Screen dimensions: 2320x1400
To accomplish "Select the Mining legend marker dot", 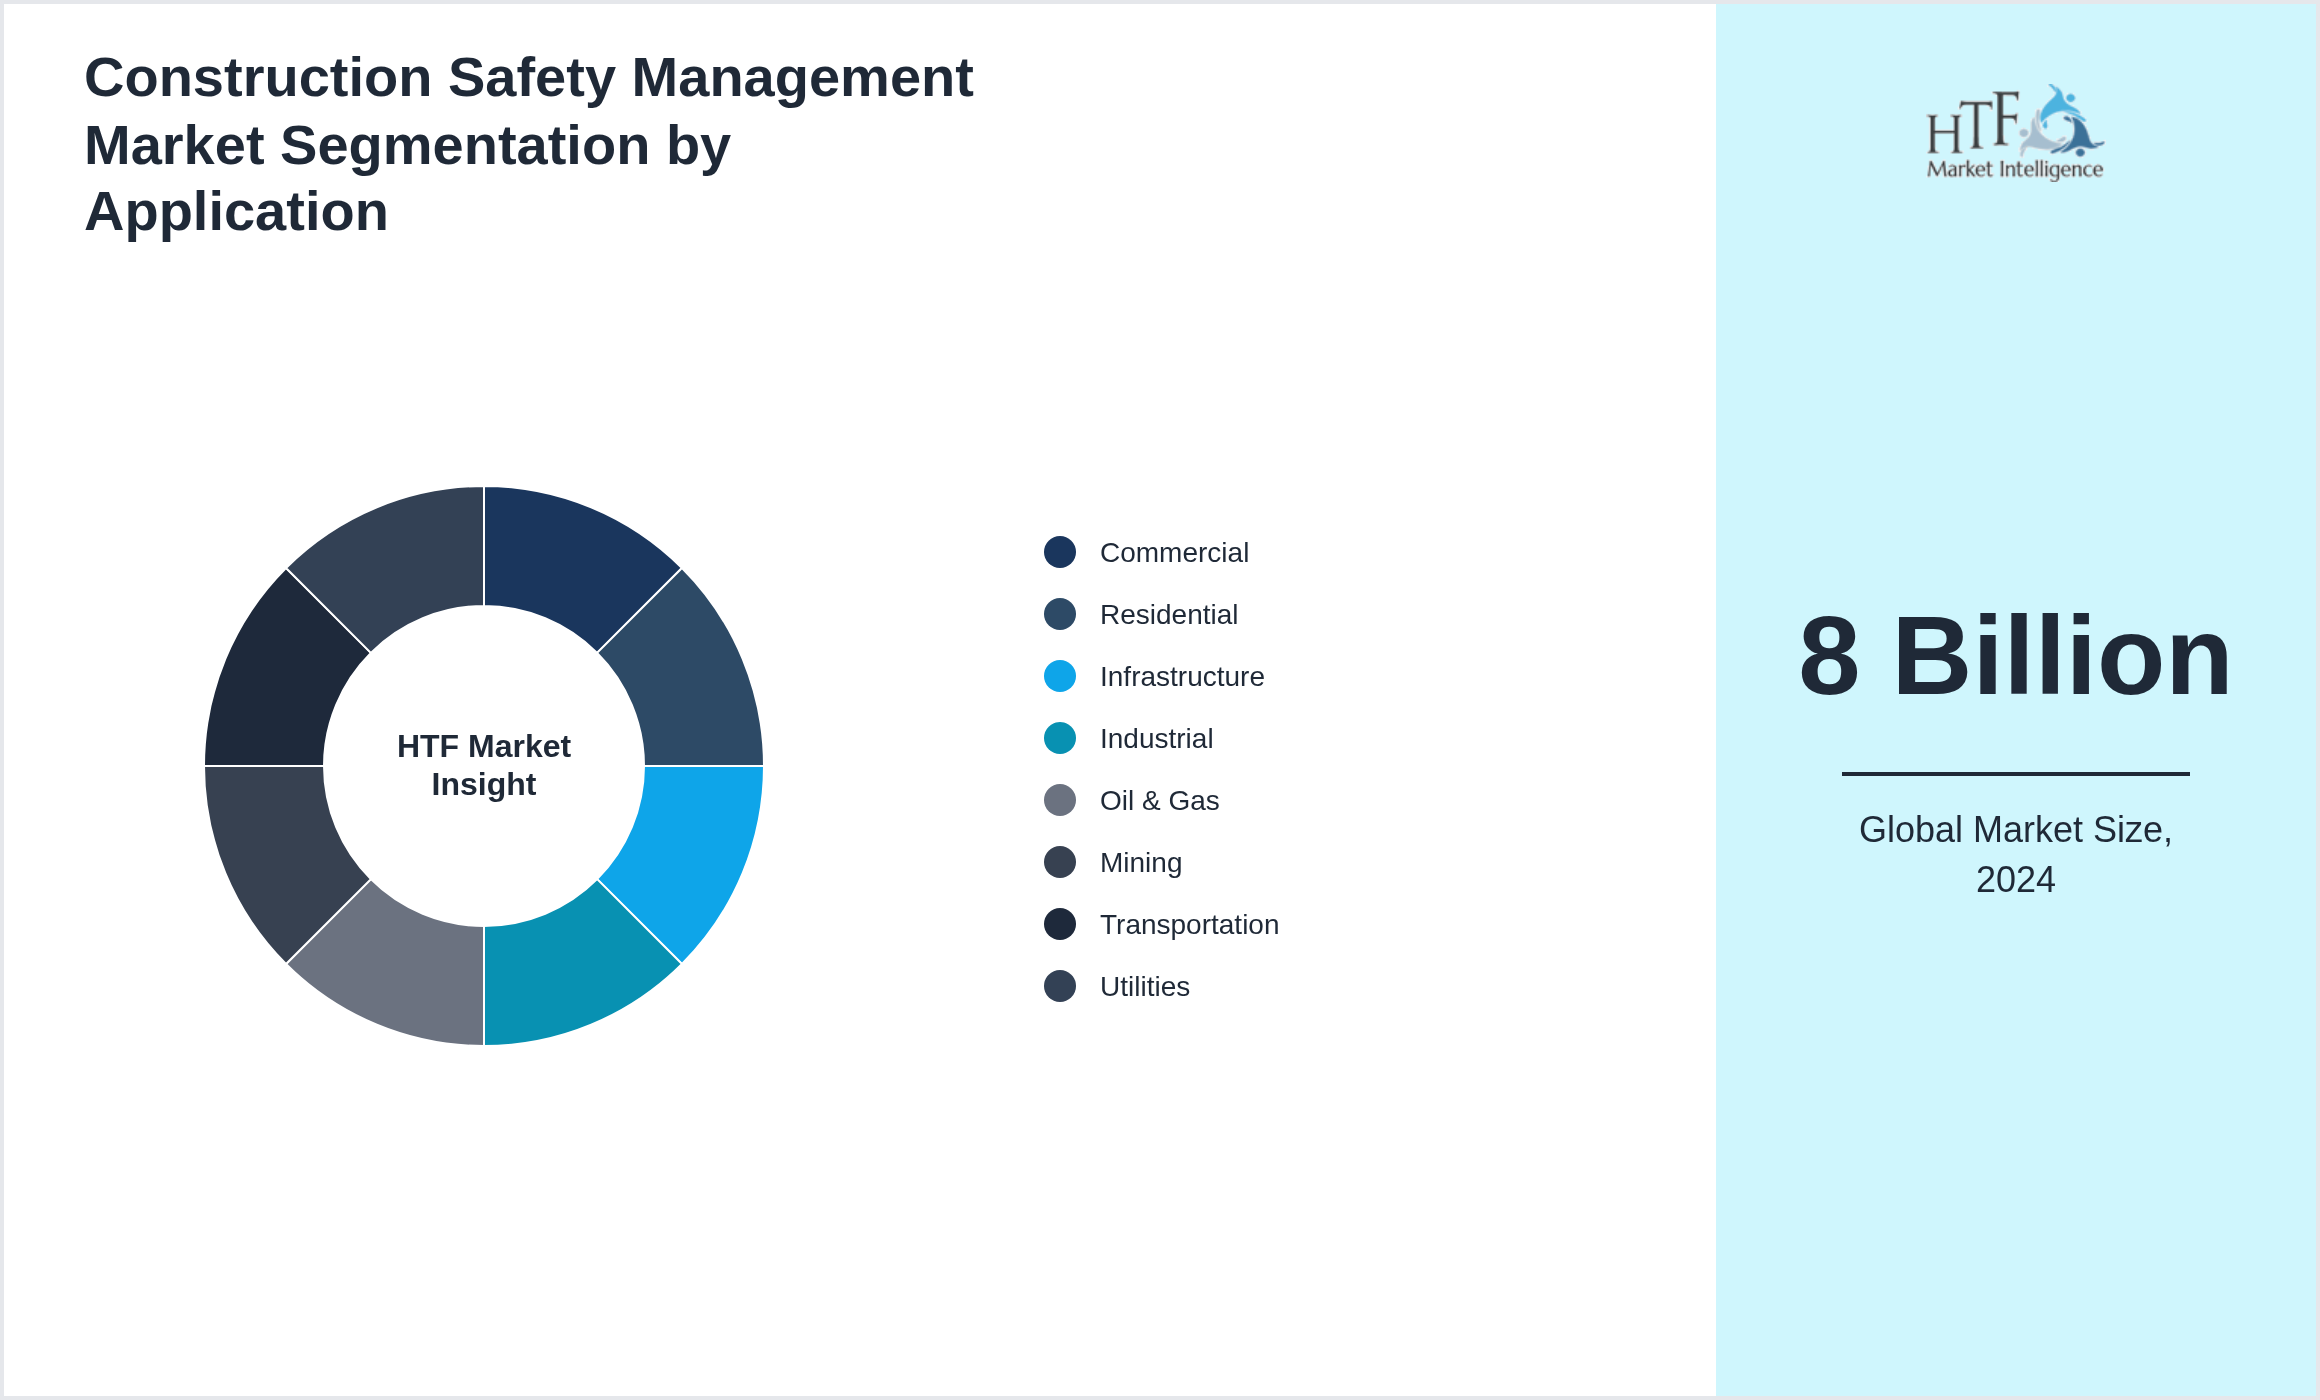I will coord(1058,862).
